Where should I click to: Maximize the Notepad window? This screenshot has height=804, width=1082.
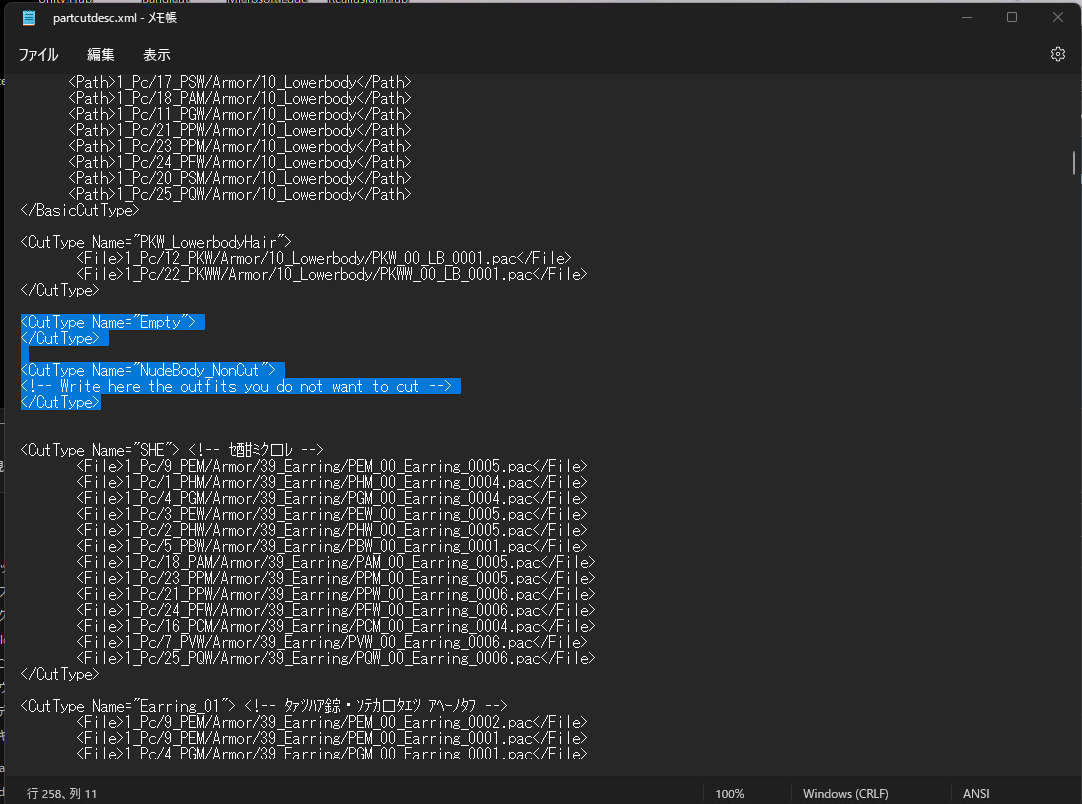pyautogui.click(x=1011, y=18)
